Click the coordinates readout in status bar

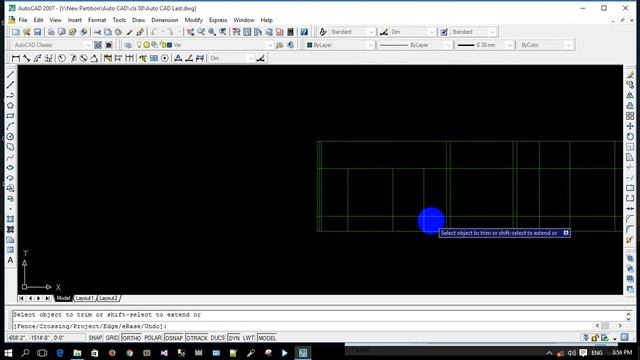point(46,338)
